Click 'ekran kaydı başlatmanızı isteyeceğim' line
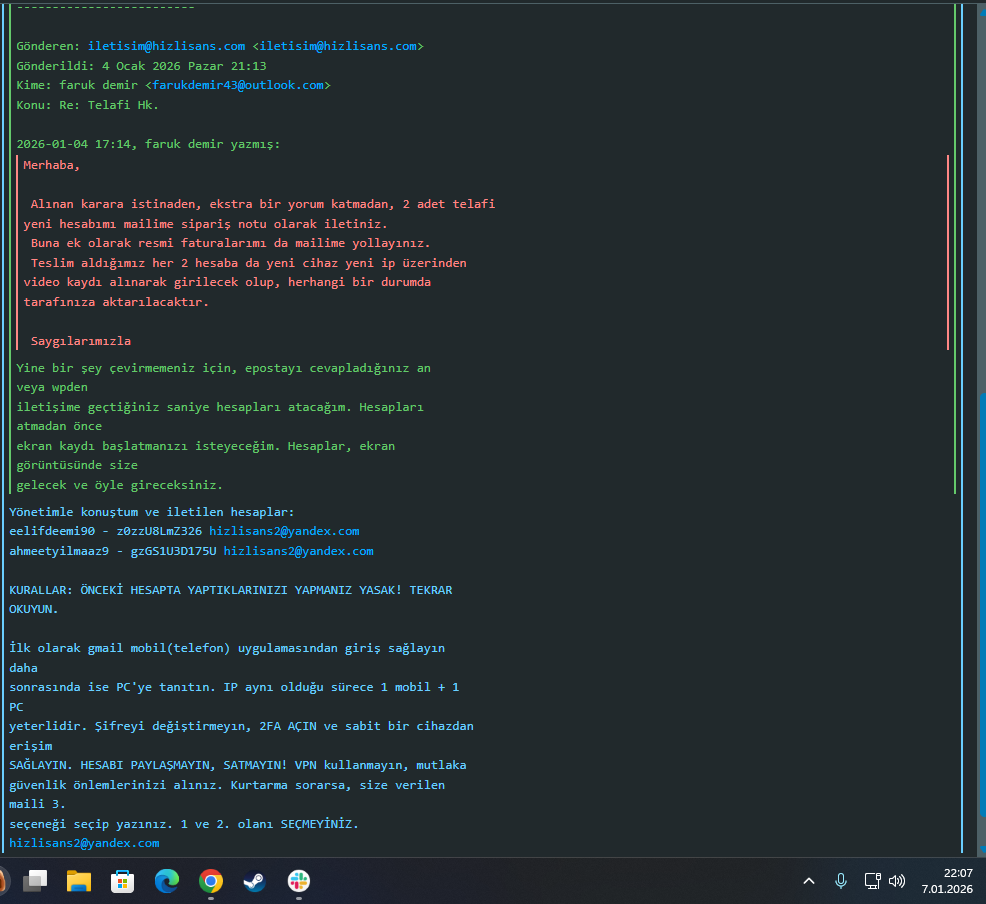 [x=206, y=446]
